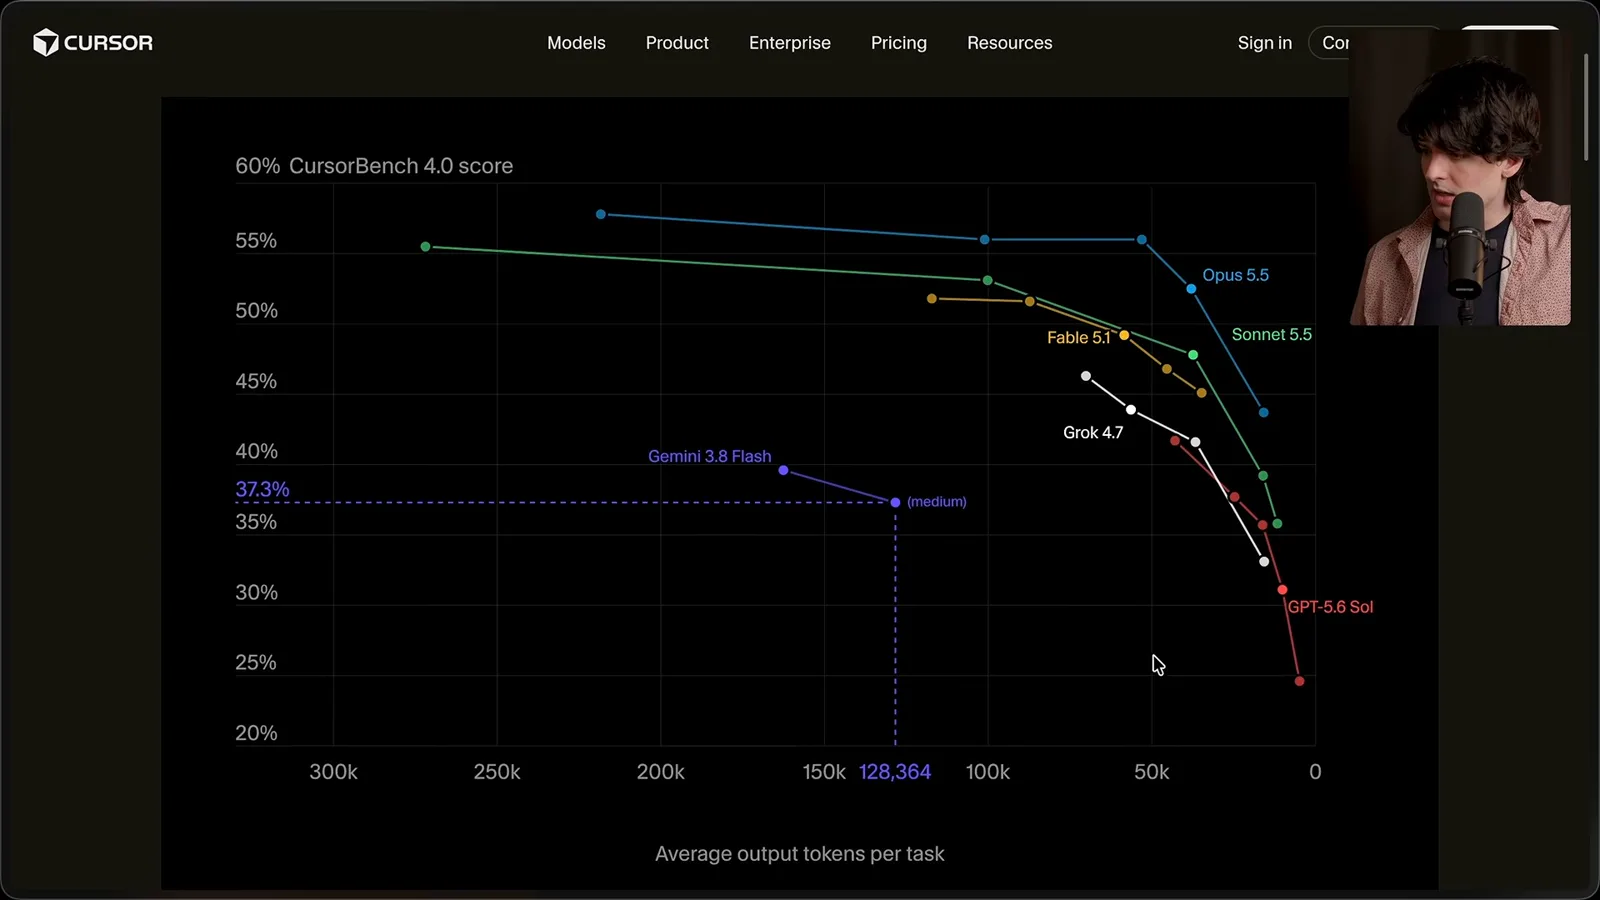This screenshot has width=1600, height=900.
Task: Open the Enterprise menu item
Action: 790,43
